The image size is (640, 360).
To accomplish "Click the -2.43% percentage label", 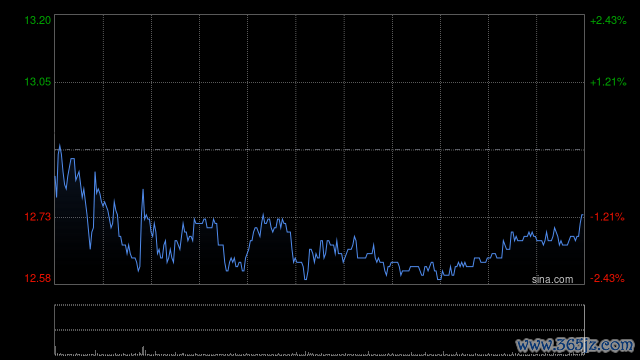I will pyautogui.click(x=607, y=278).
